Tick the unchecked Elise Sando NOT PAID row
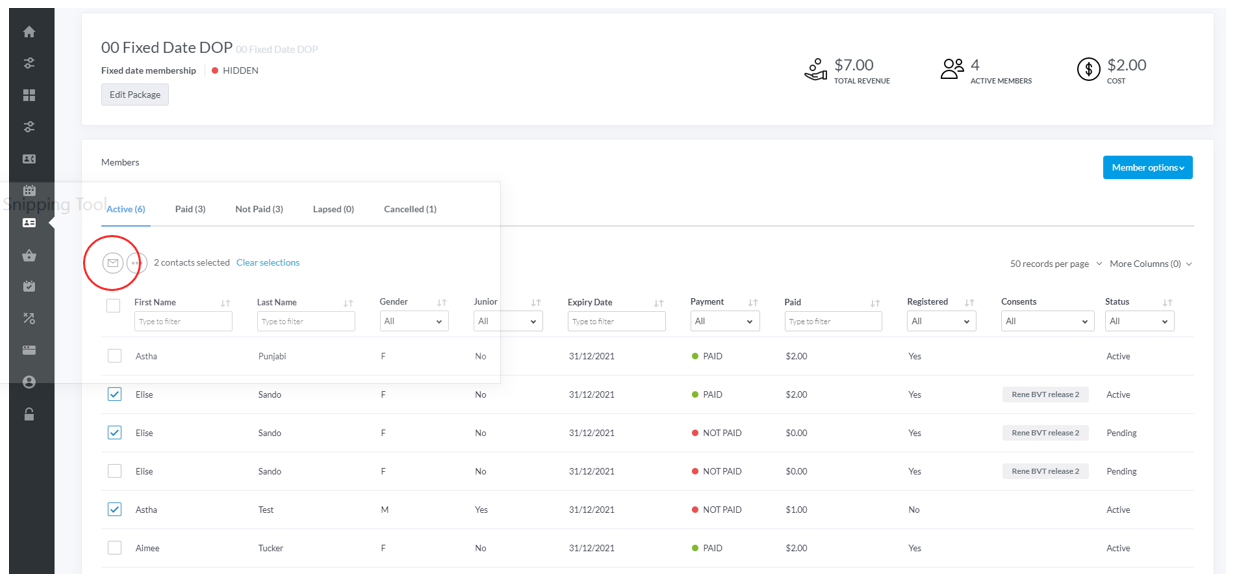 114,471
